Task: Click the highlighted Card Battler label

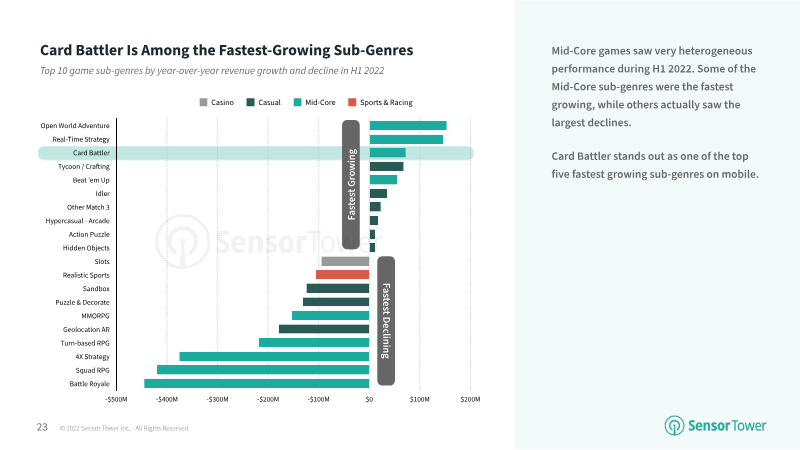Action: tap(91, 153)
